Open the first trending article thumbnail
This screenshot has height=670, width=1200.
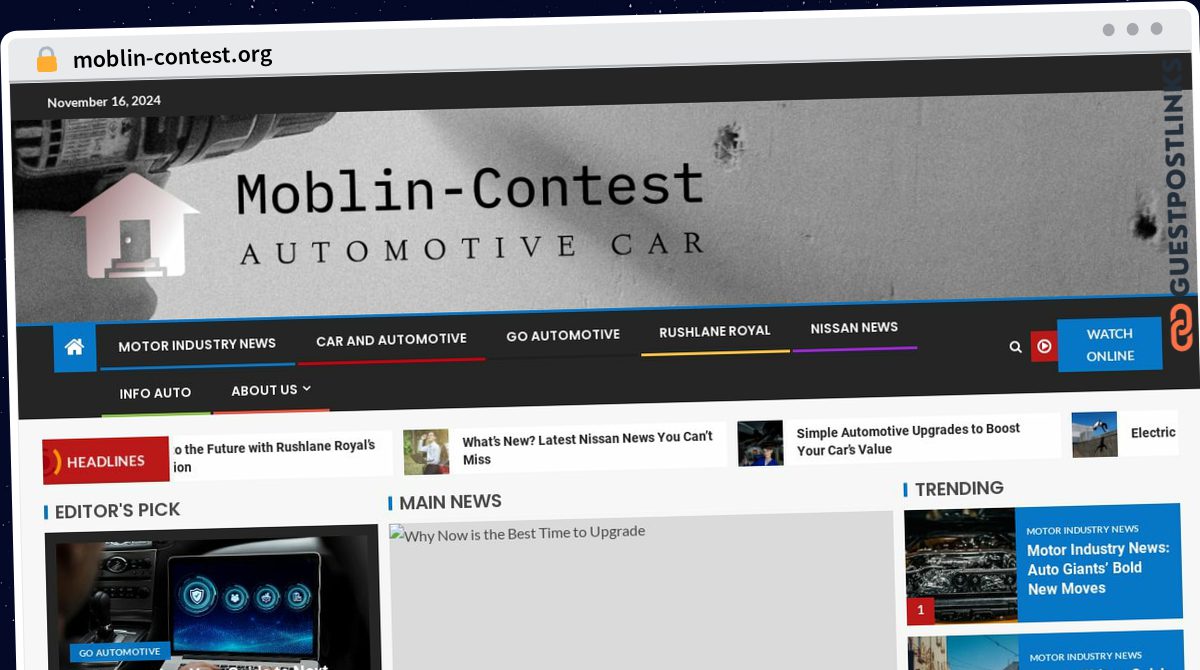click(961, 566)
